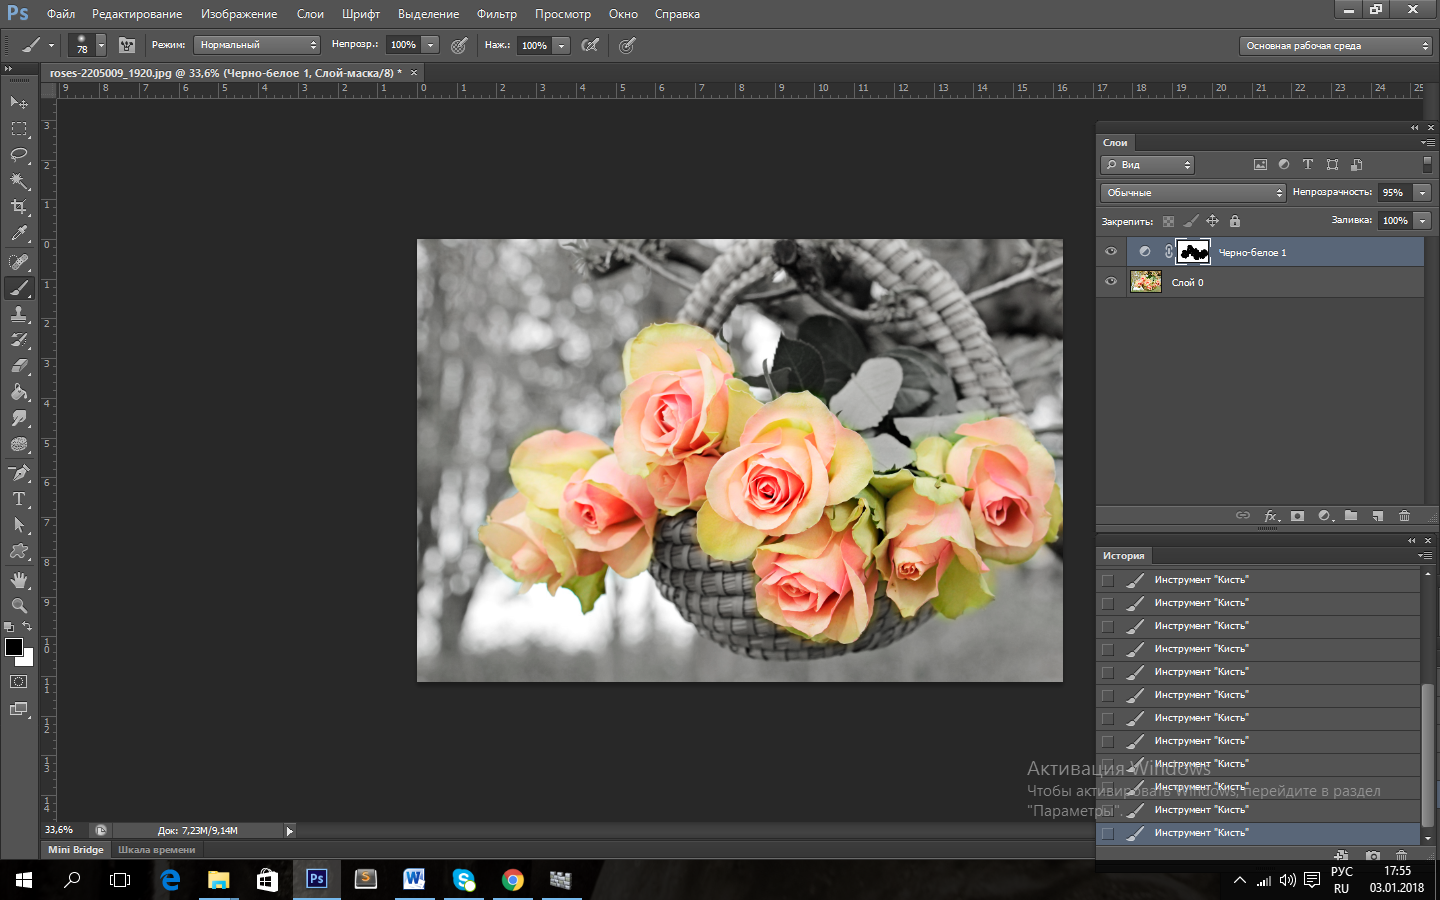The height and width of the screenshot is (900, 1440).
Task: Pick the Magic Wand tool
Action: [x=19, y=181]
